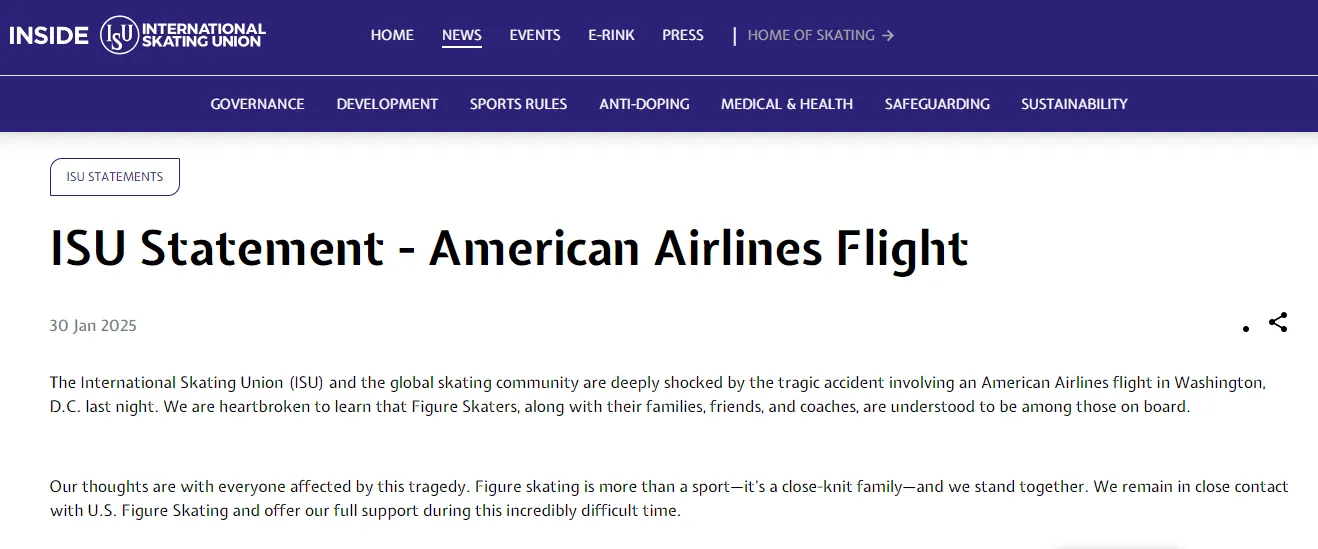Click the share icon beside the date
This screenshot has width=1318, height=549.
coord(1278,323)
